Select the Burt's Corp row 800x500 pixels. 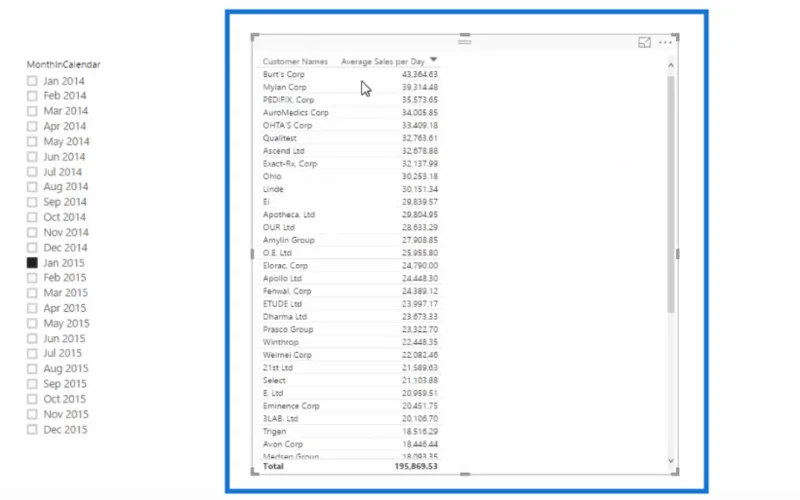tap(350, 74)
